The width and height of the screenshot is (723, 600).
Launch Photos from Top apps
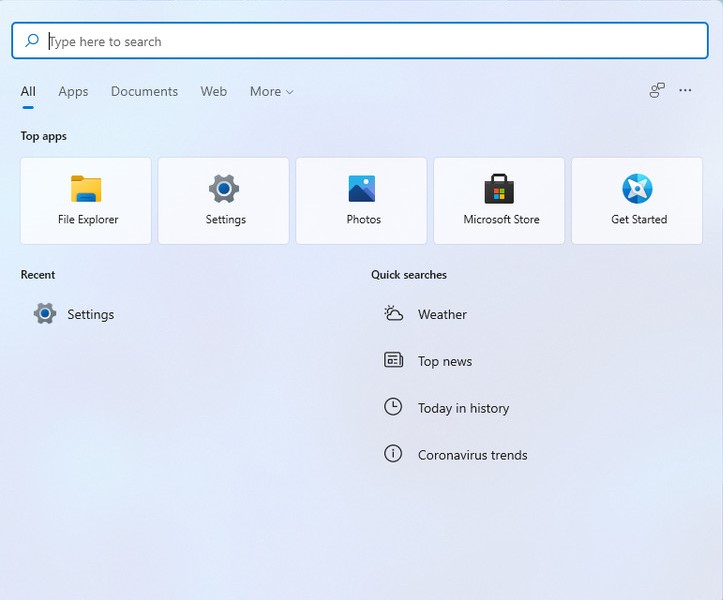coord(362,201)
